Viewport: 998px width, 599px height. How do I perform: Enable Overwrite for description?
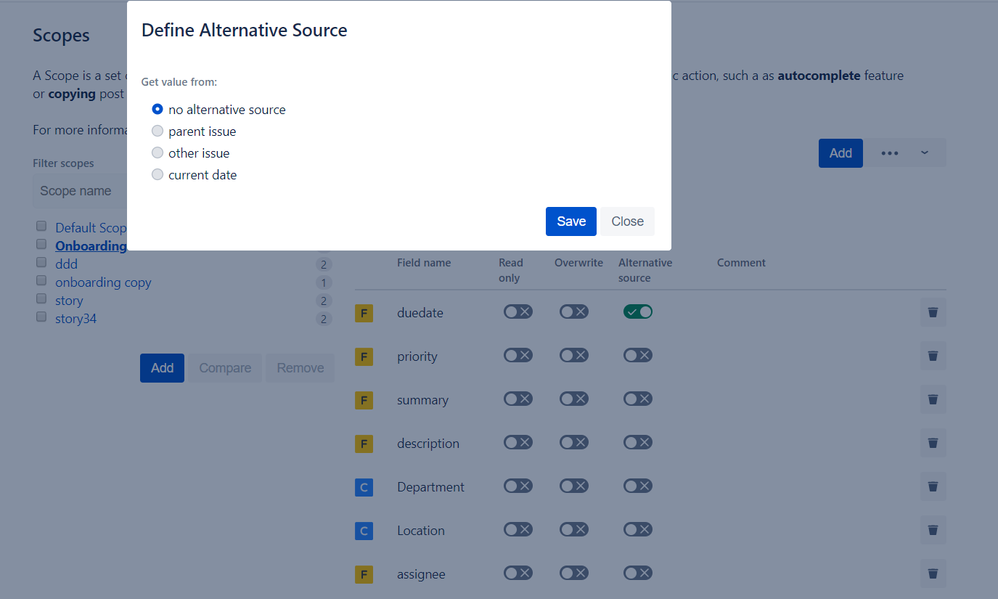coord(574,442)
